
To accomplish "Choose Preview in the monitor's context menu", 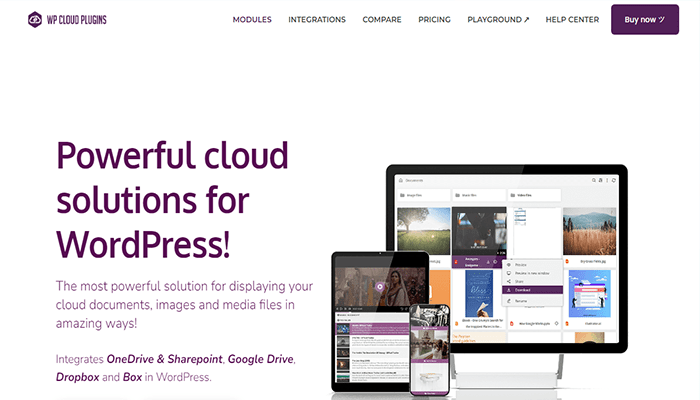I will 532,265.
